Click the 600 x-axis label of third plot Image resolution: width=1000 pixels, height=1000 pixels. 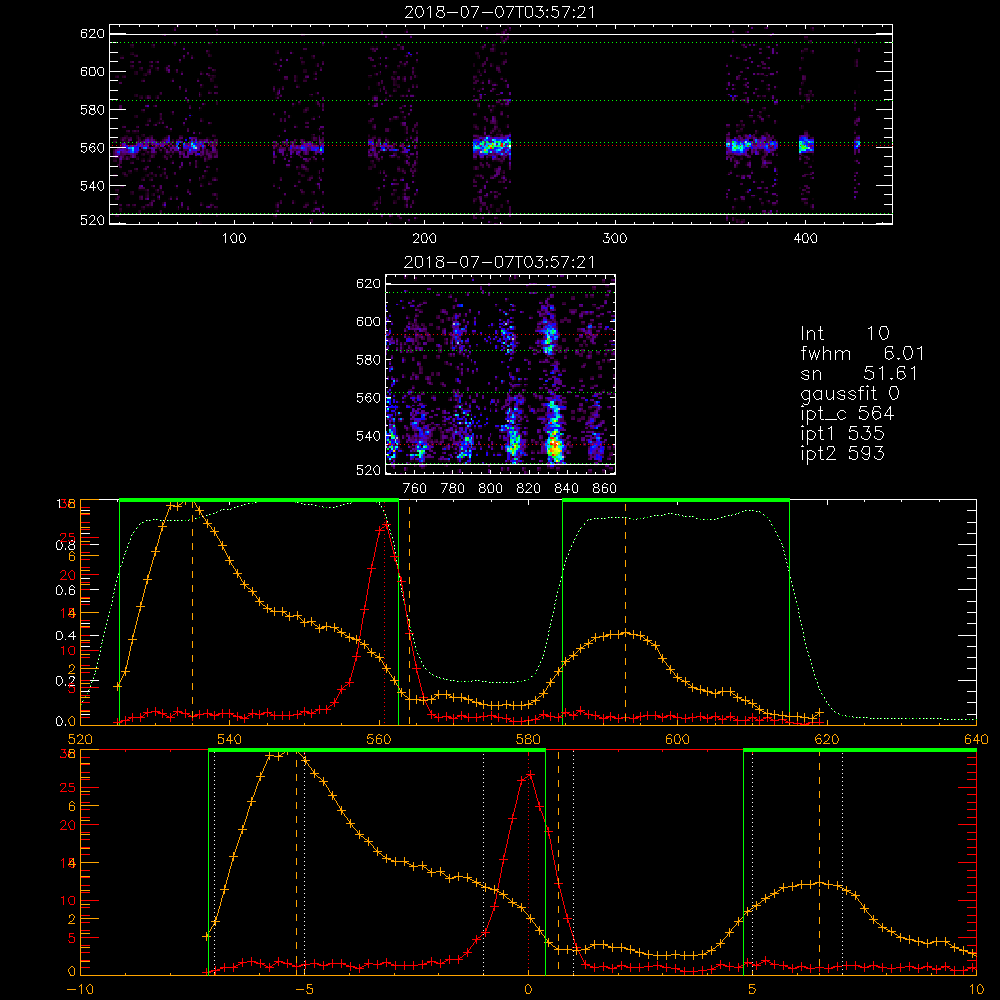click(x=677, y=739)
